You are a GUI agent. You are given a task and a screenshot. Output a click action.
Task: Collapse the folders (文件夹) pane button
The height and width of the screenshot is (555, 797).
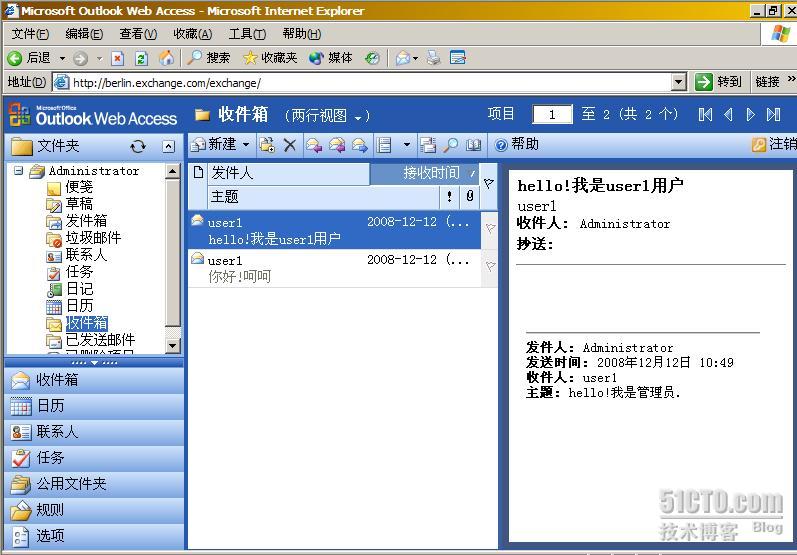168,146
